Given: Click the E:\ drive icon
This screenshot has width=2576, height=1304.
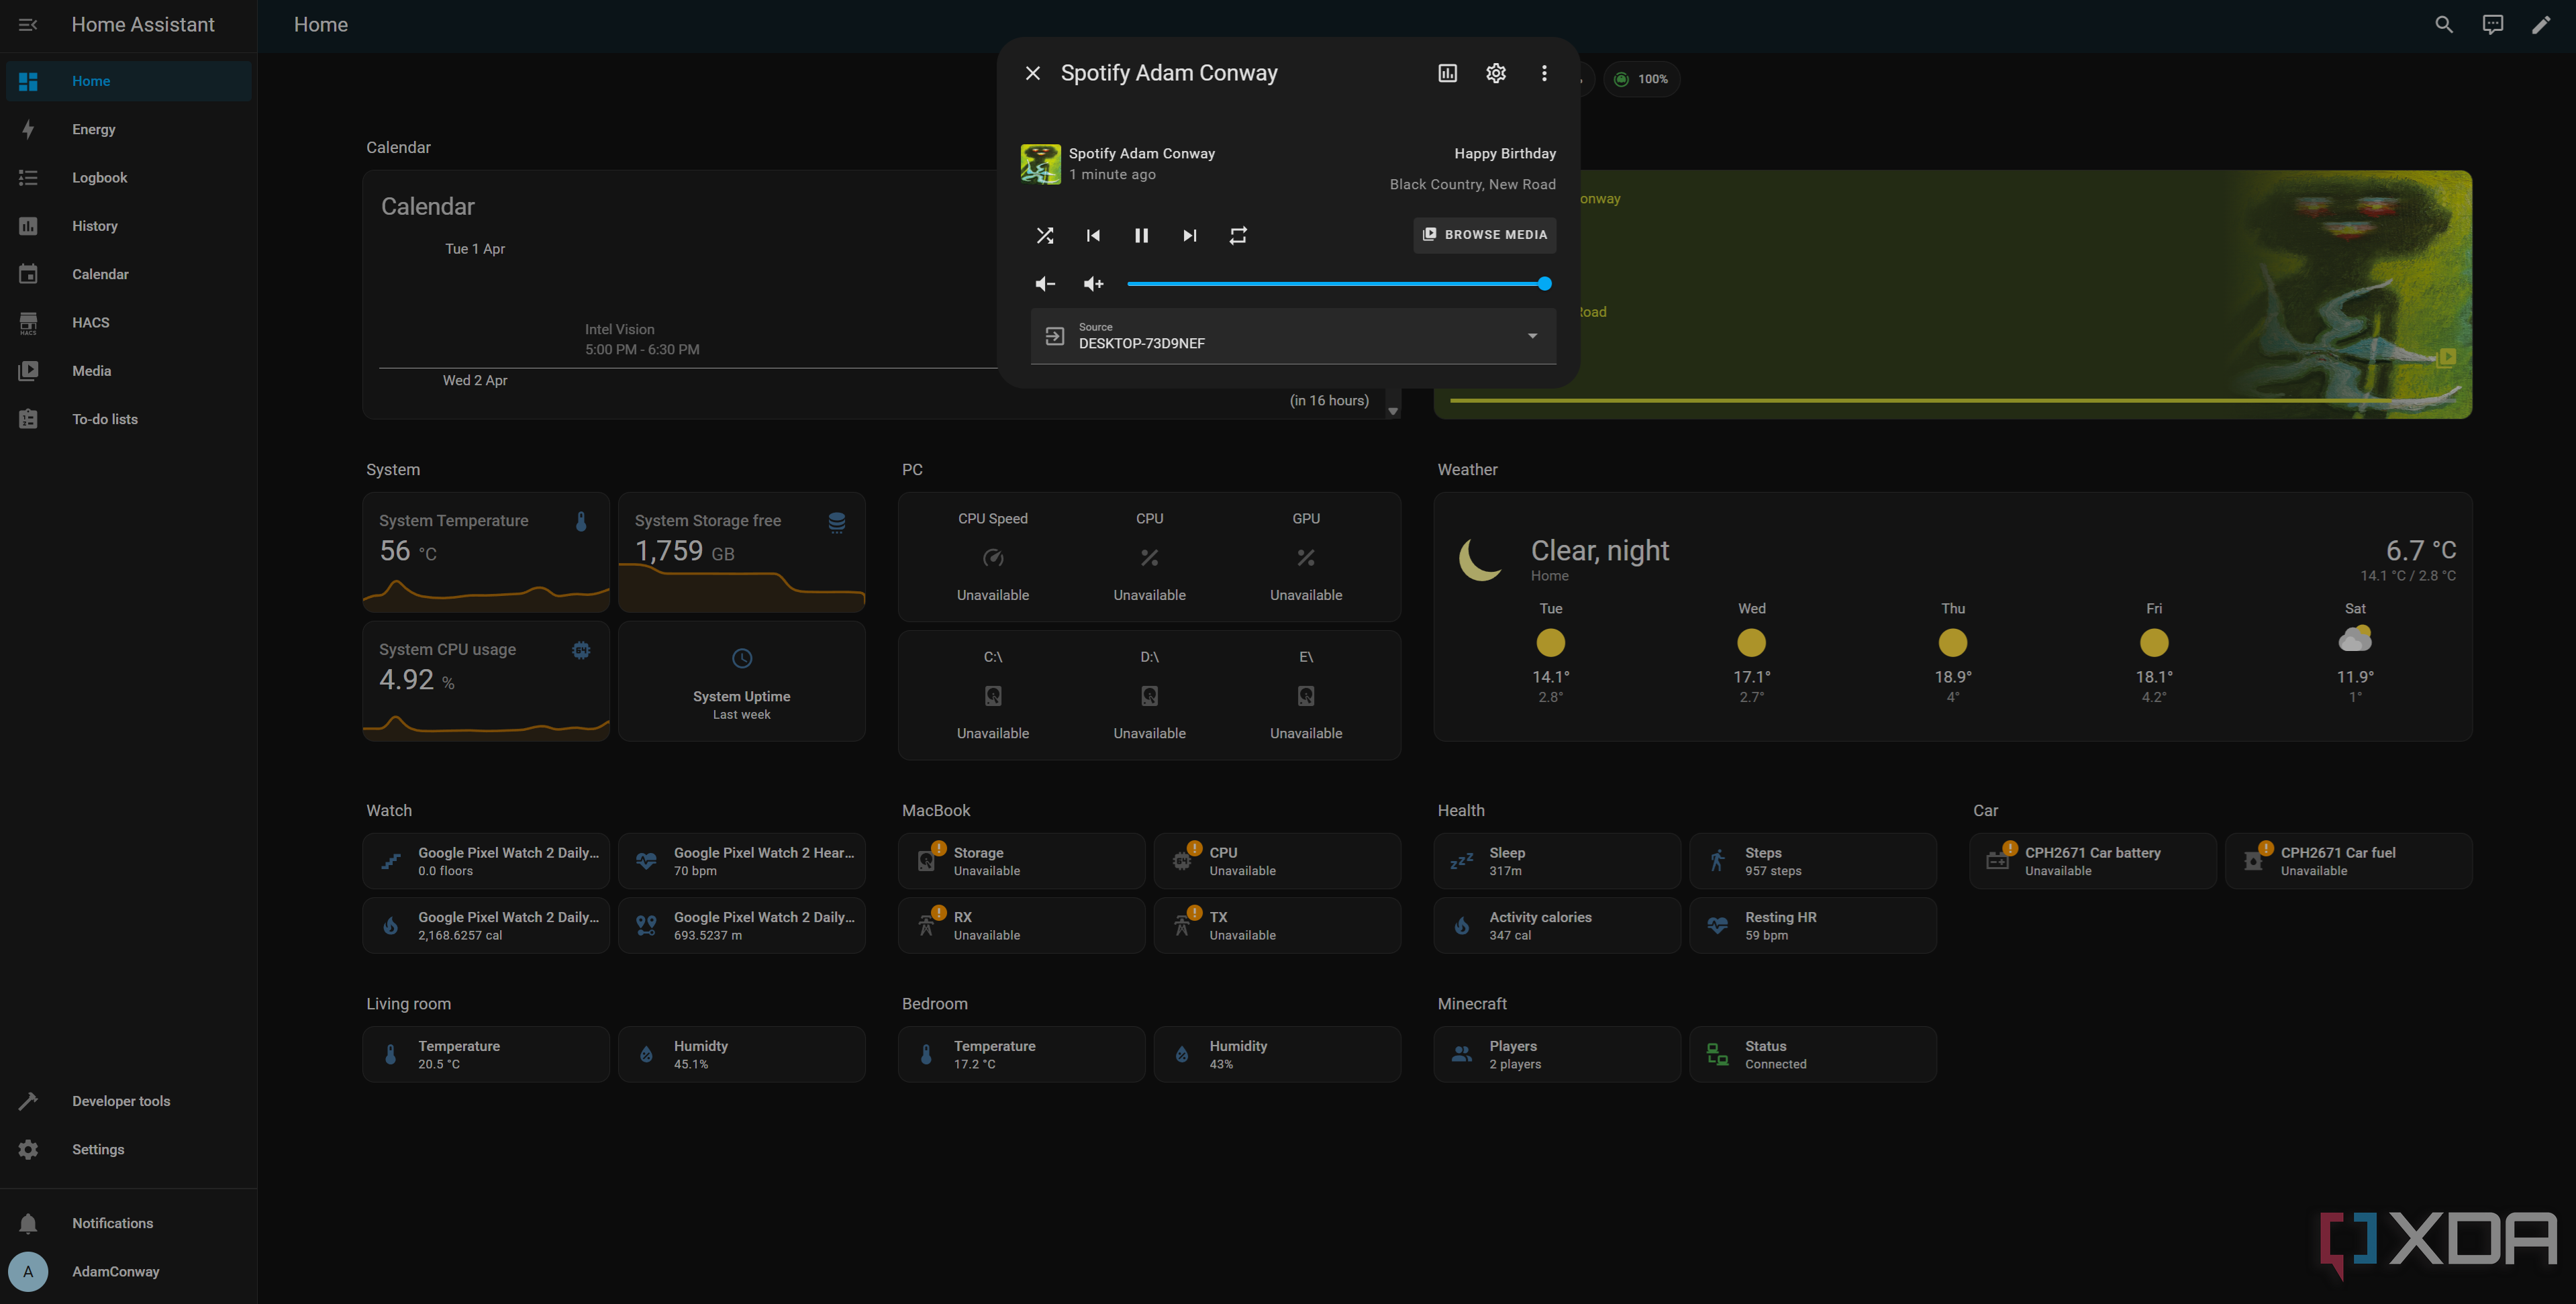Looking at the screenshot, I should (1306, 696).
